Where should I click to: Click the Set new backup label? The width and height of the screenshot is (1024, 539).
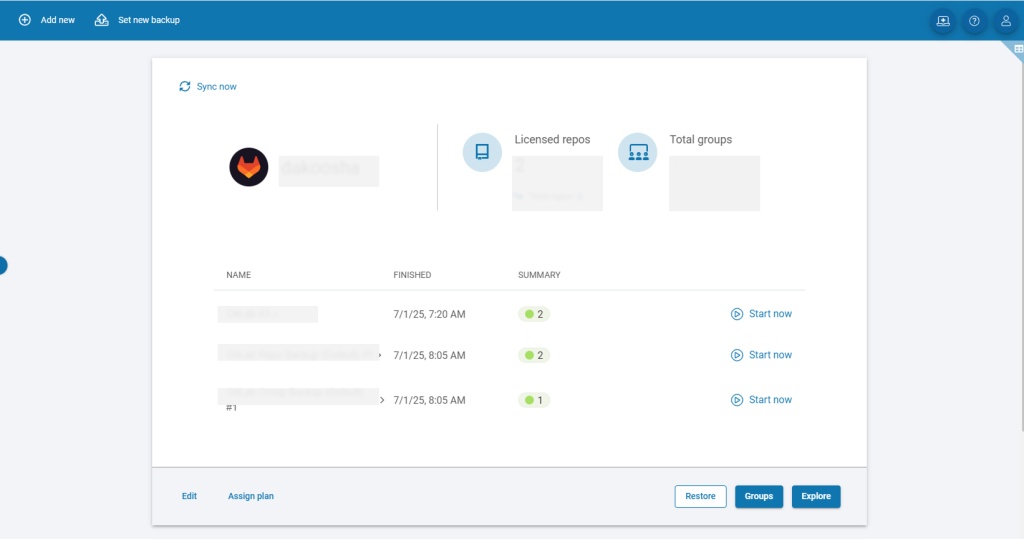(149, 20)
